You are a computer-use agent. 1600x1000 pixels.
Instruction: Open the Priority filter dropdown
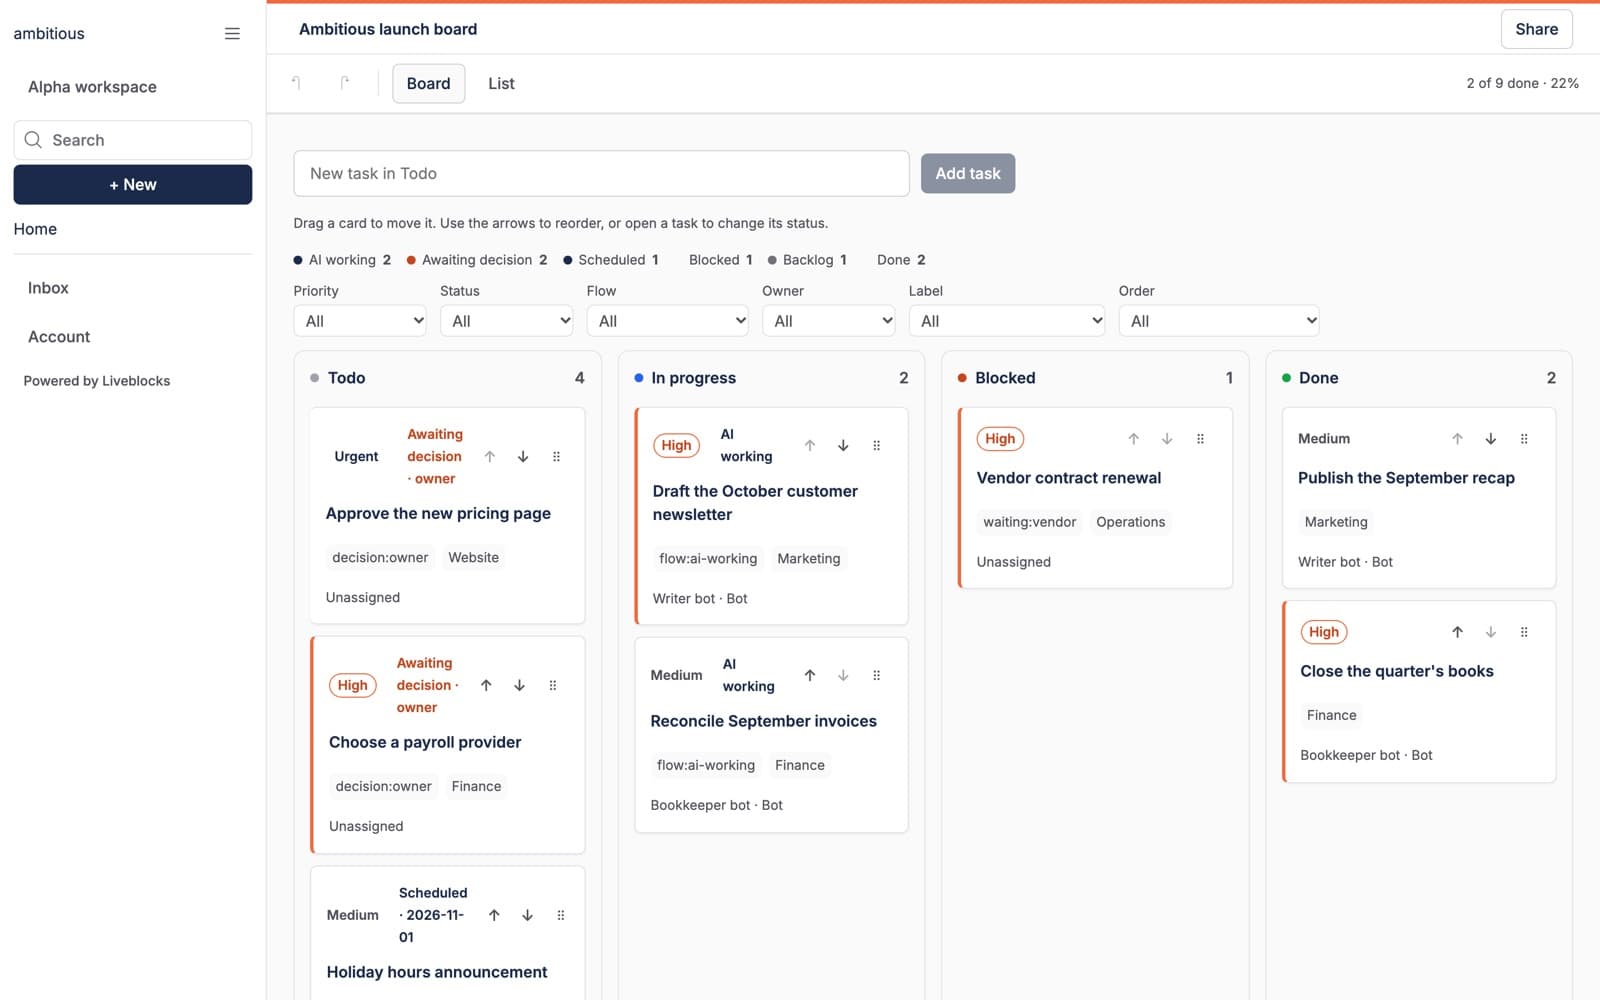coord(360,321)
